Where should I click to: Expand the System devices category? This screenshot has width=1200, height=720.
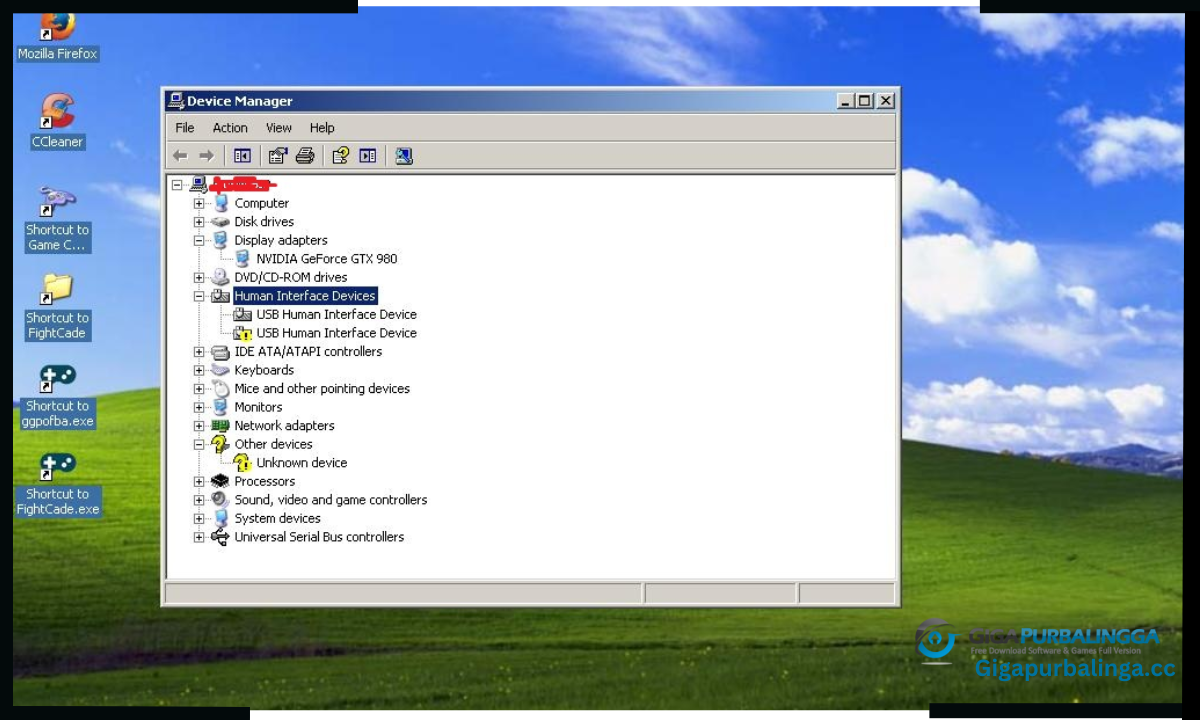pos(199,518)
